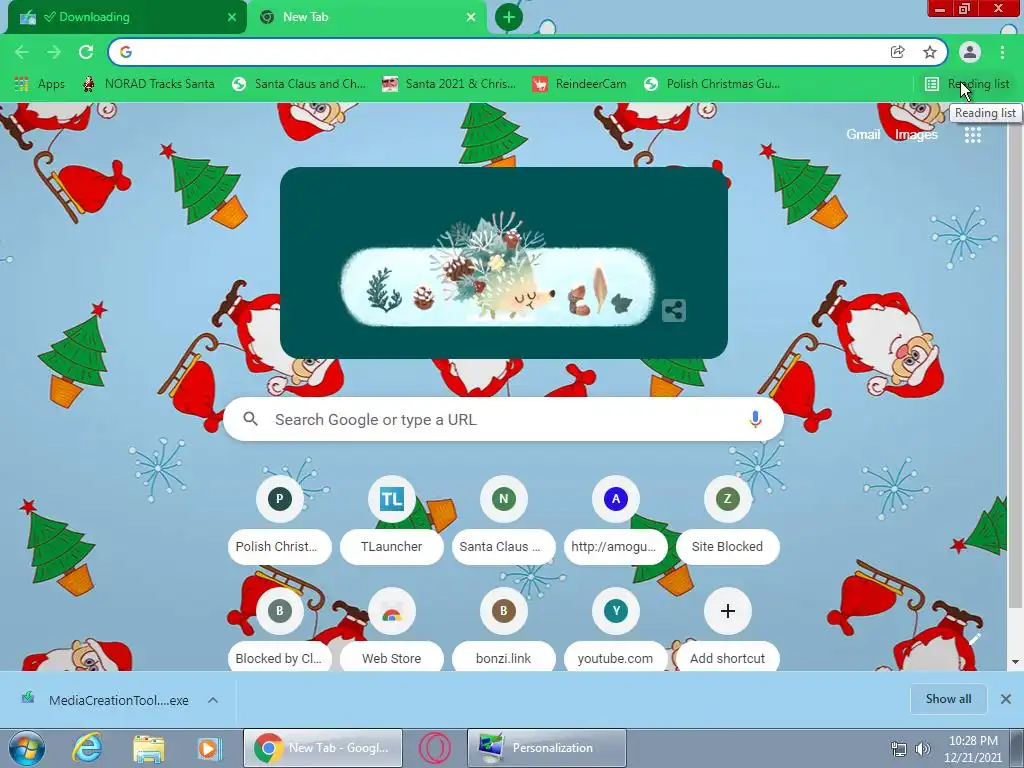Click the Gmail link
Image resolution: width=1024 pixels, height=768 pixels.
click(863, 134)
